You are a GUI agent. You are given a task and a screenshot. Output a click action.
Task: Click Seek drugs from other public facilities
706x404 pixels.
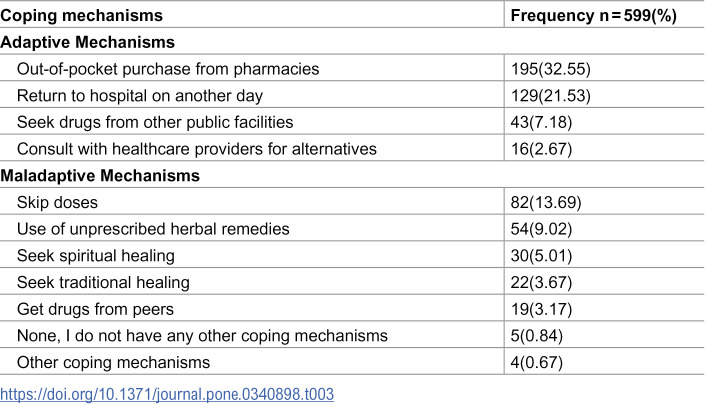coord(155,123)
